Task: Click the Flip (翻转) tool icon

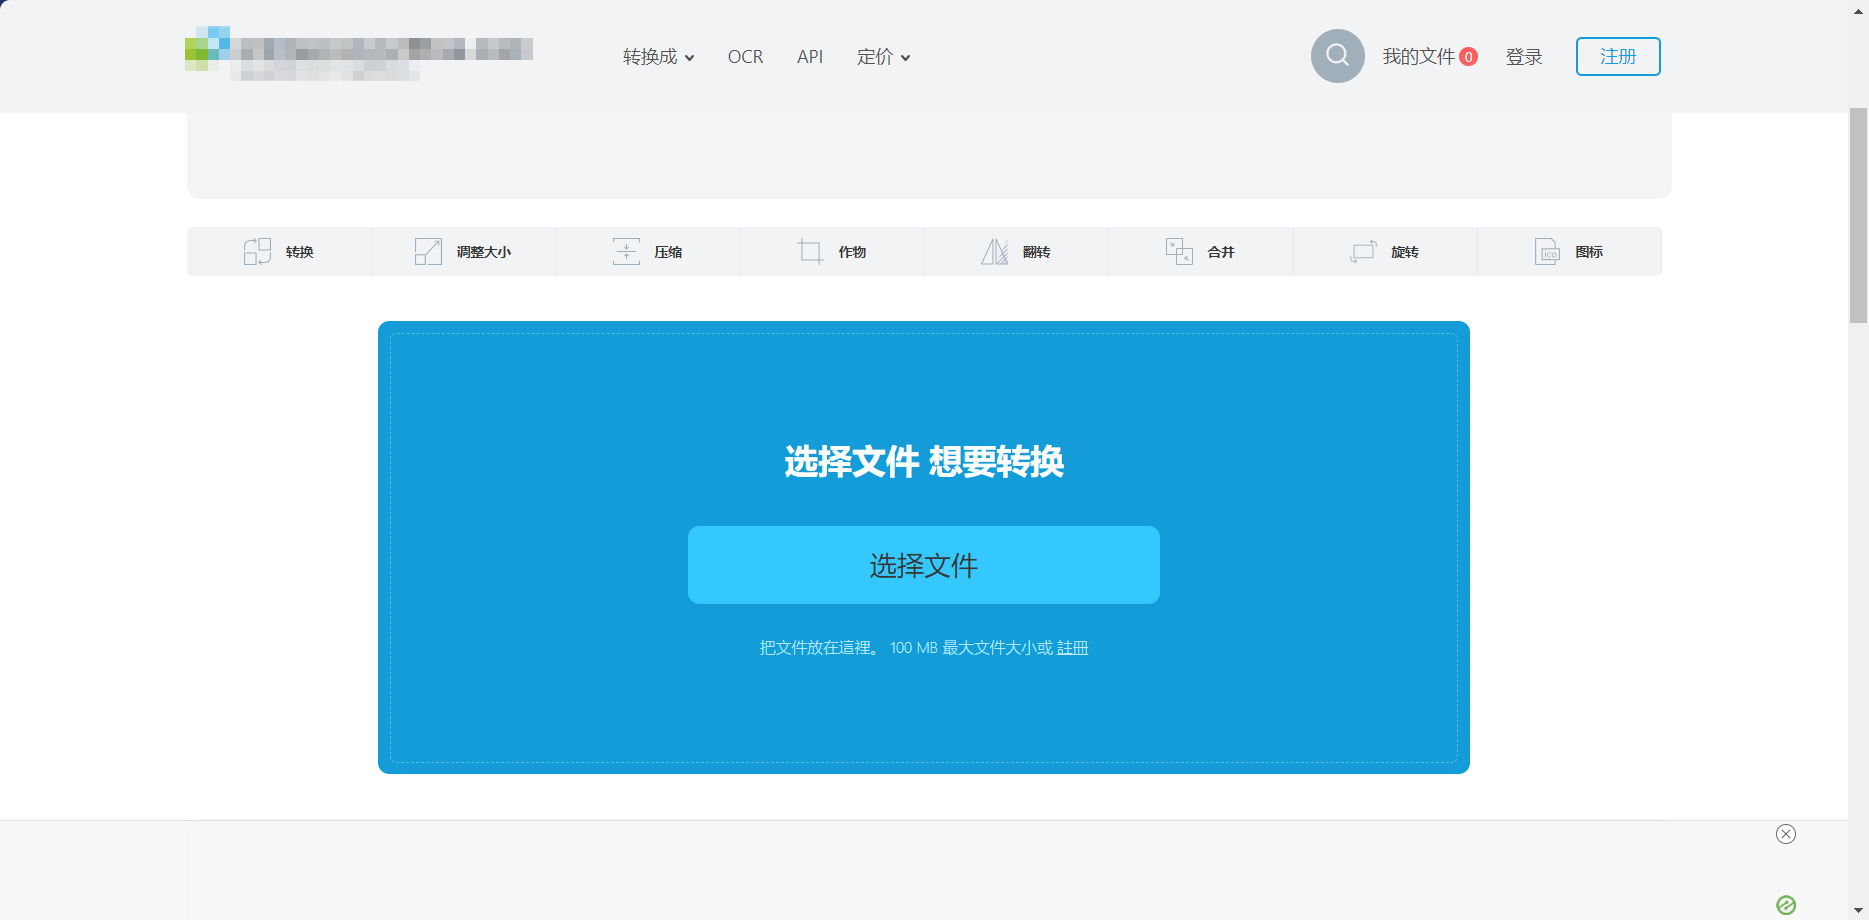Action: tap(994, 251)
